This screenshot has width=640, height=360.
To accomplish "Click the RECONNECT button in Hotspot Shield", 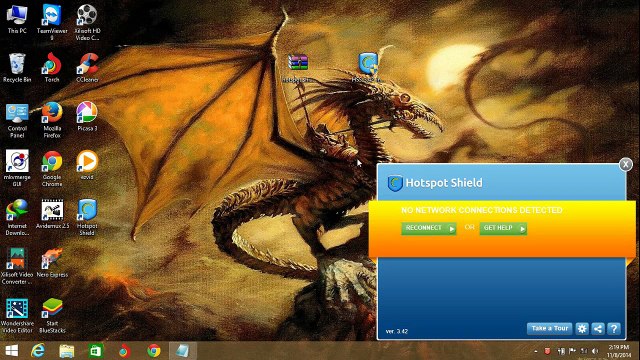I will click(x=429, y=228).
